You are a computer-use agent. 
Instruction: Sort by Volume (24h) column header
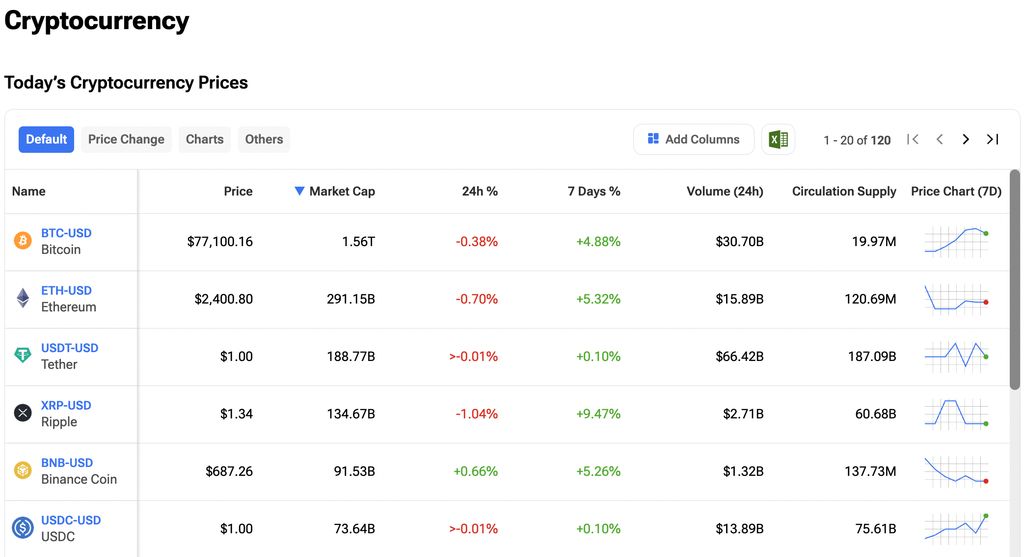(724, 191)
